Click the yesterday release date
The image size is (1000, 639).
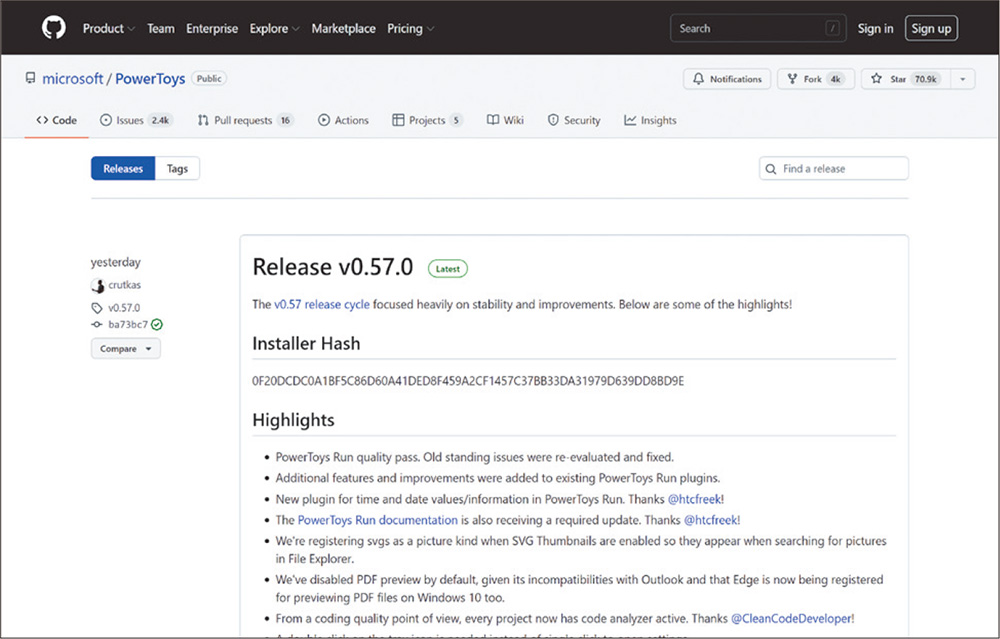[x=115, y=262]
